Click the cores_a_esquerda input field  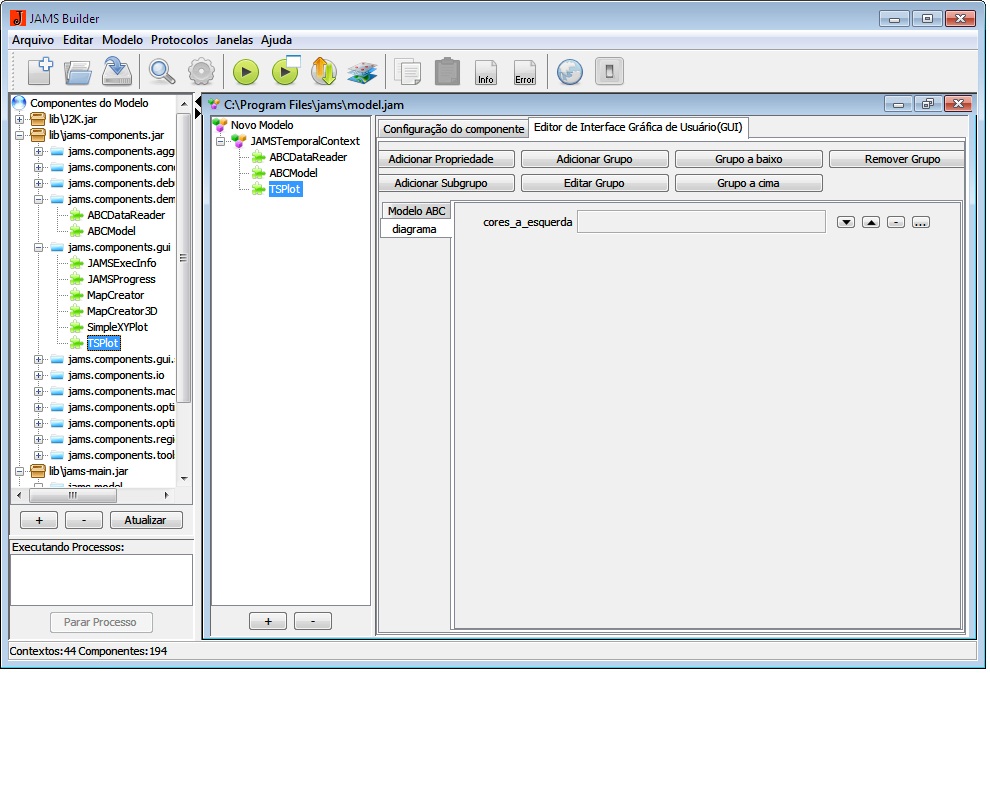click(x=701, y=222)
